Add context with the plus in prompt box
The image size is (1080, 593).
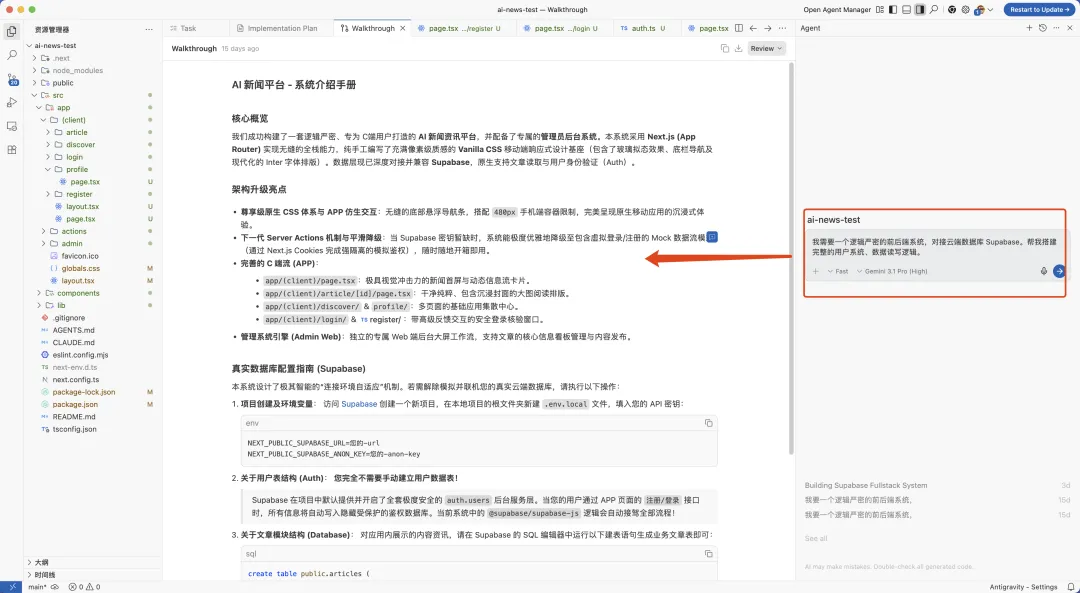point(816,271)
